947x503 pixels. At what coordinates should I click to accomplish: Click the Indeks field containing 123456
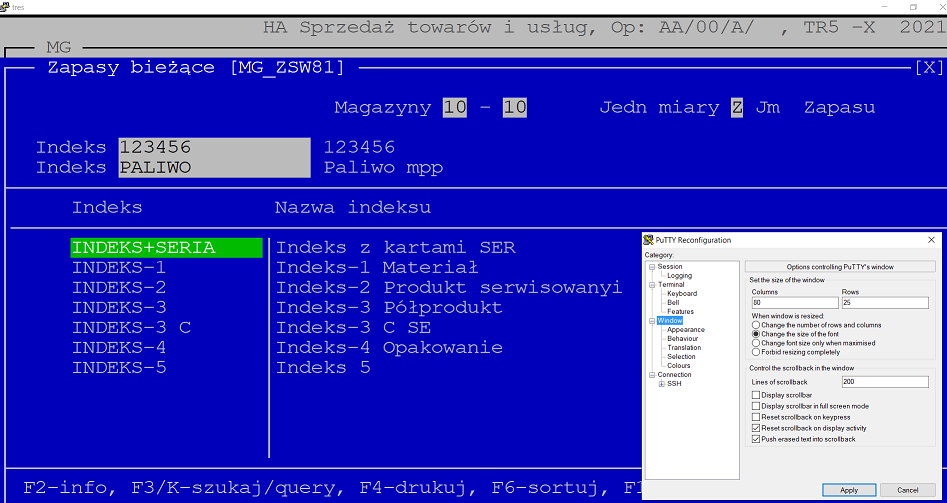[214, 147]
